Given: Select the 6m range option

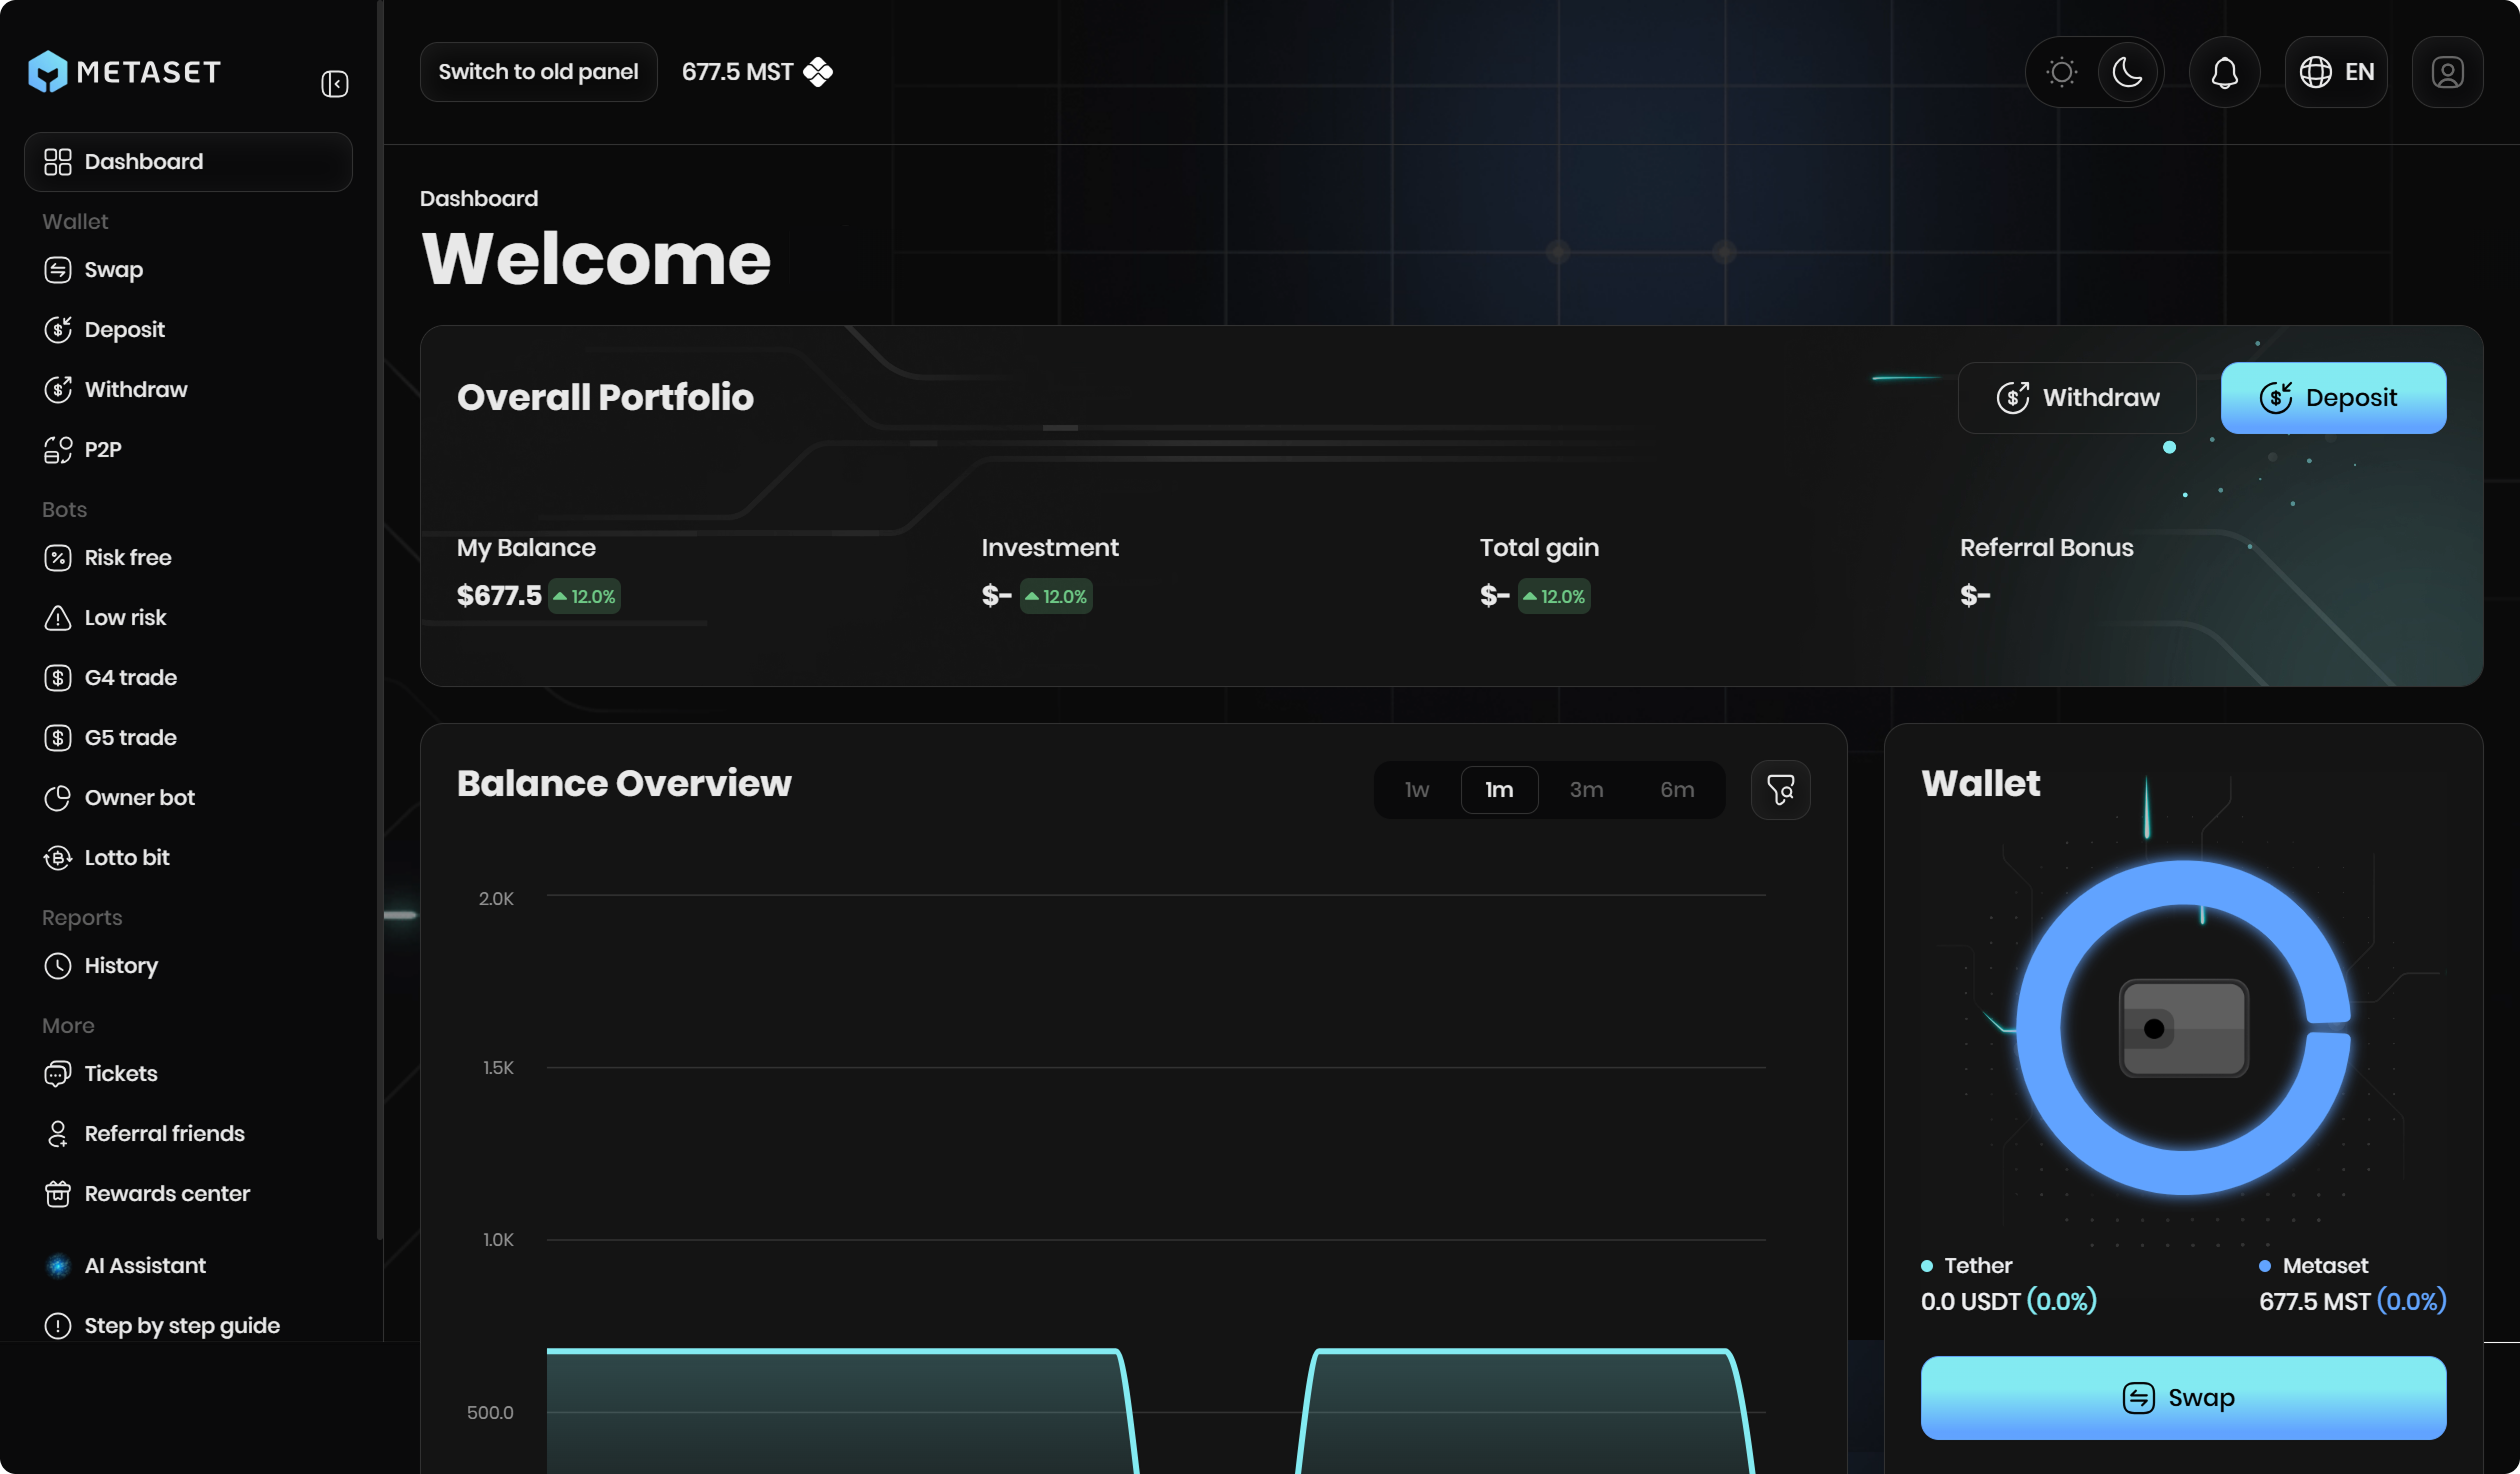Looking at the screenshot, I should point(1677,790).
